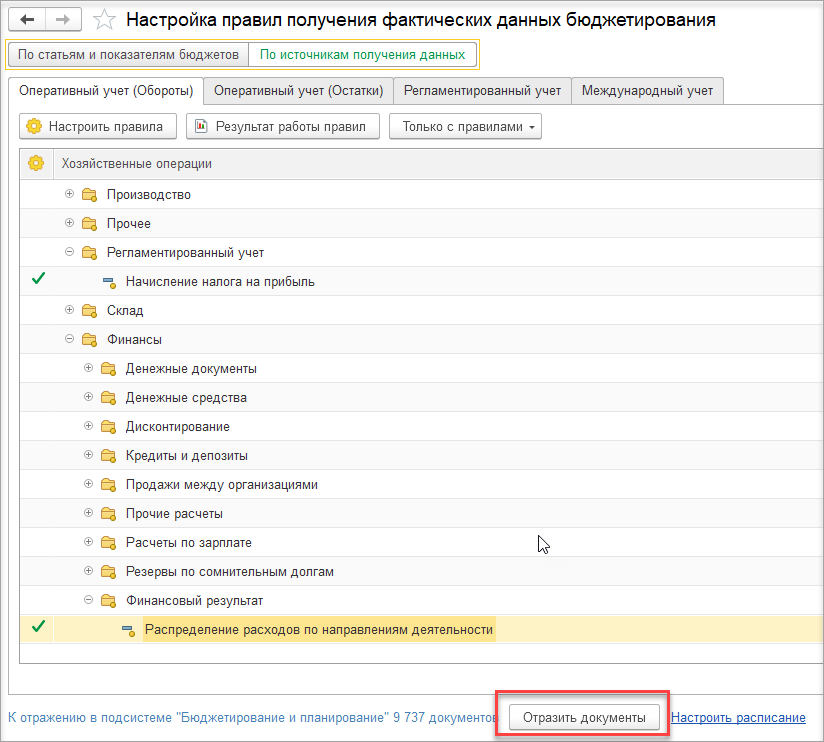Open the Только с правилами dropdown
Viewport: 824px width, 742px height.
(465, 127)
